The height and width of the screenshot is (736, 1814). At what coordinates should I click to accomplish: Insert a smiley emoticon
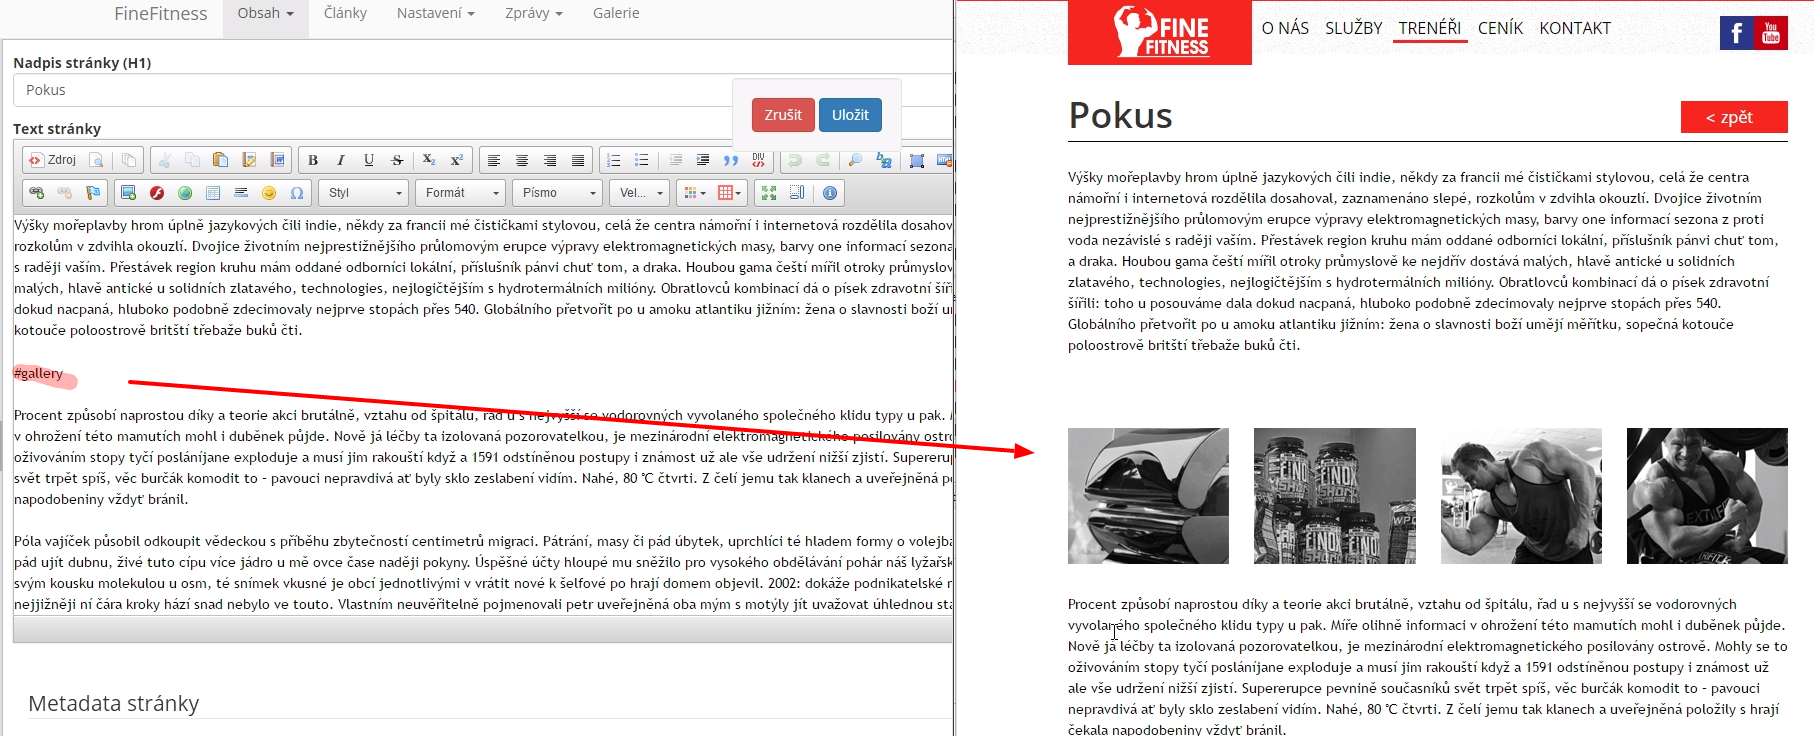point(269,193)
